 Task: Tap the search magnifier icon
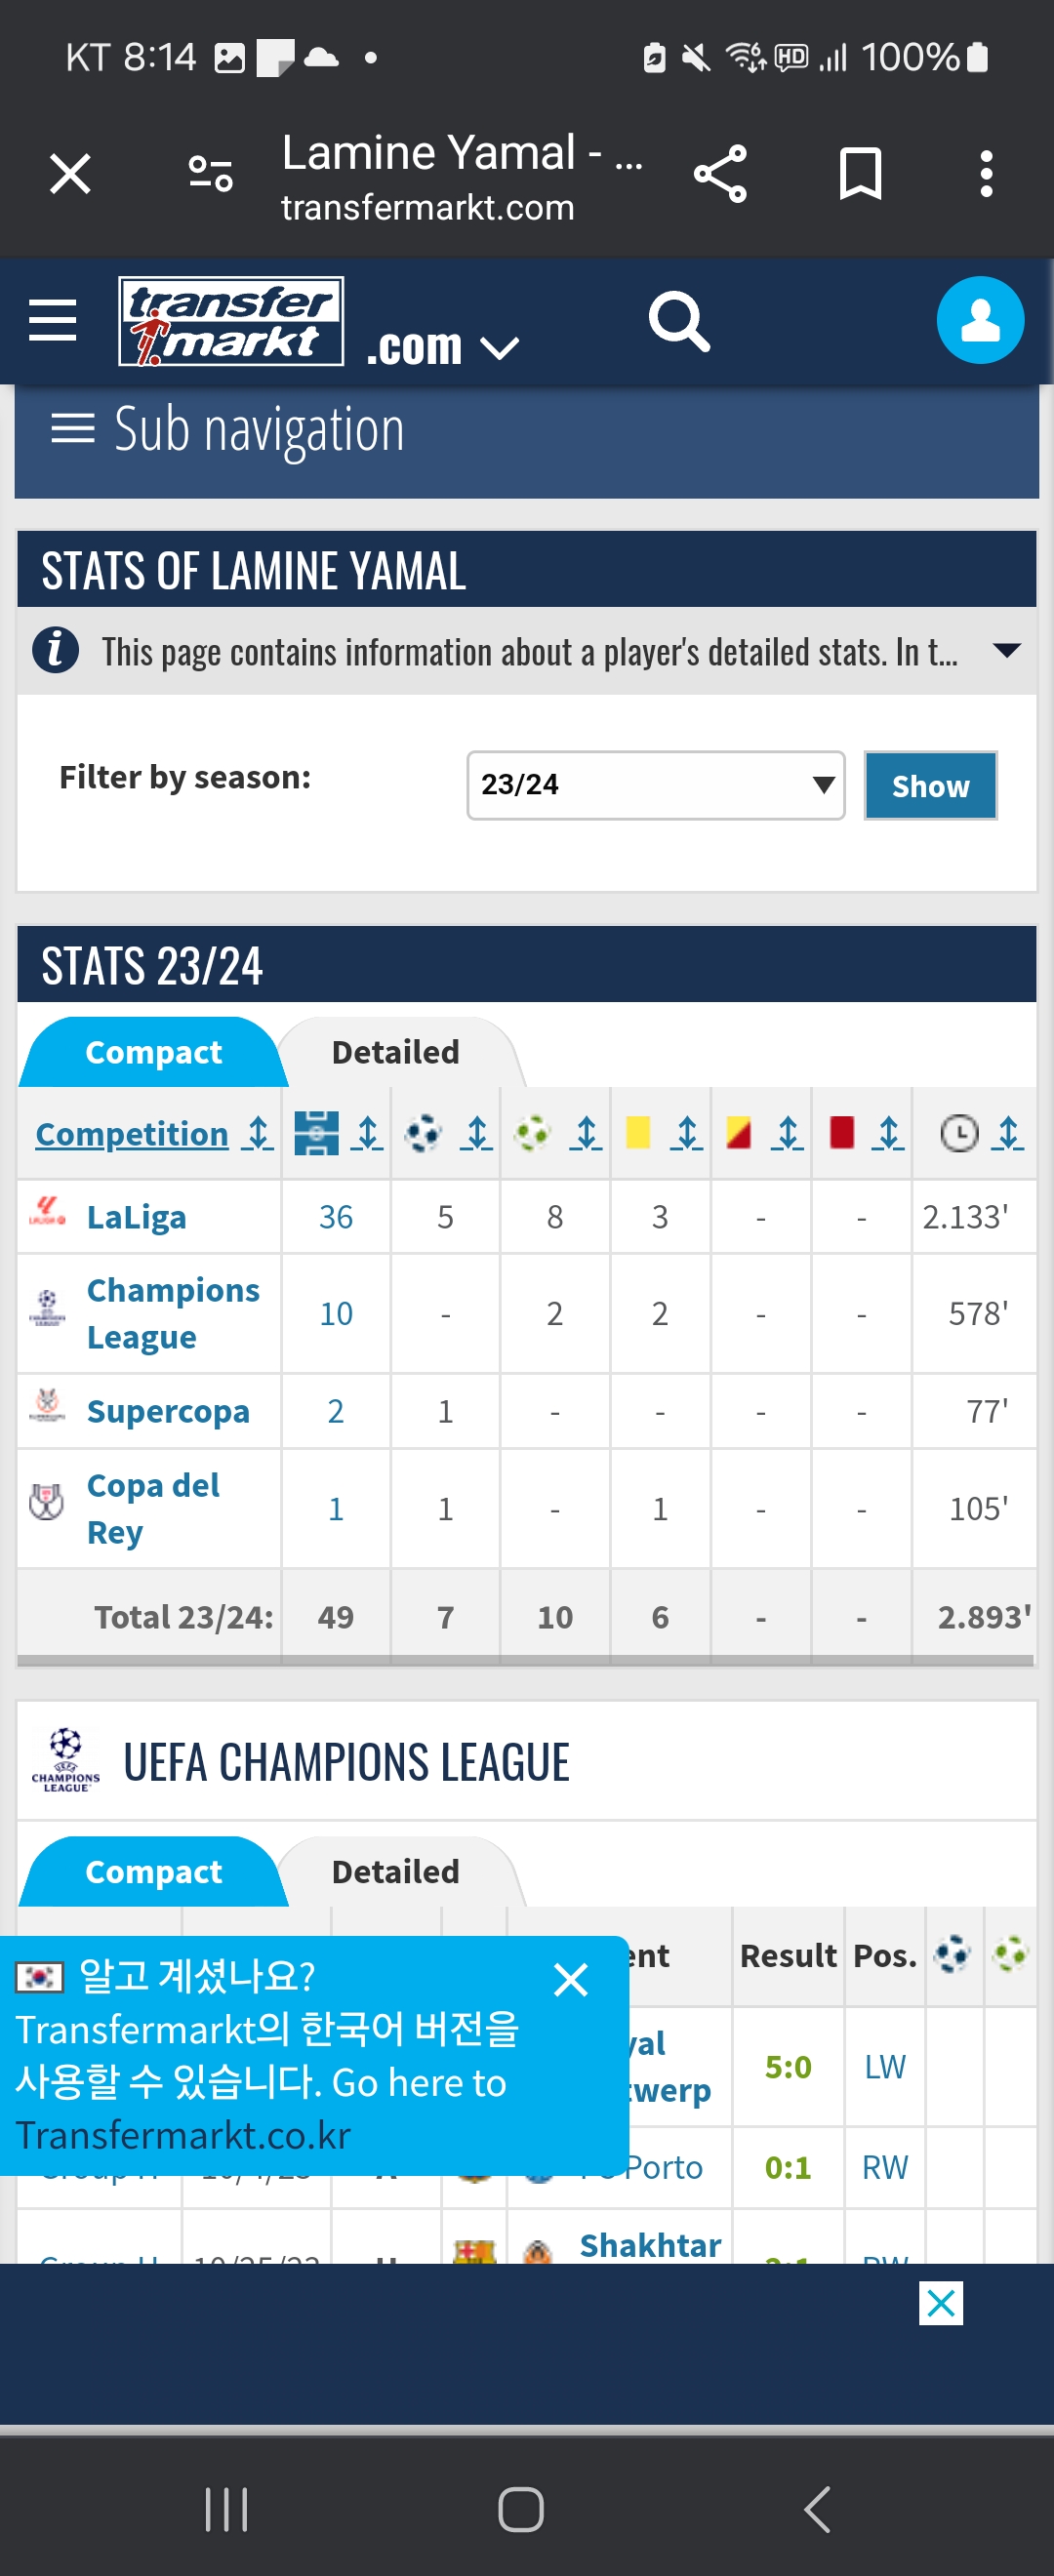(679, 321)
